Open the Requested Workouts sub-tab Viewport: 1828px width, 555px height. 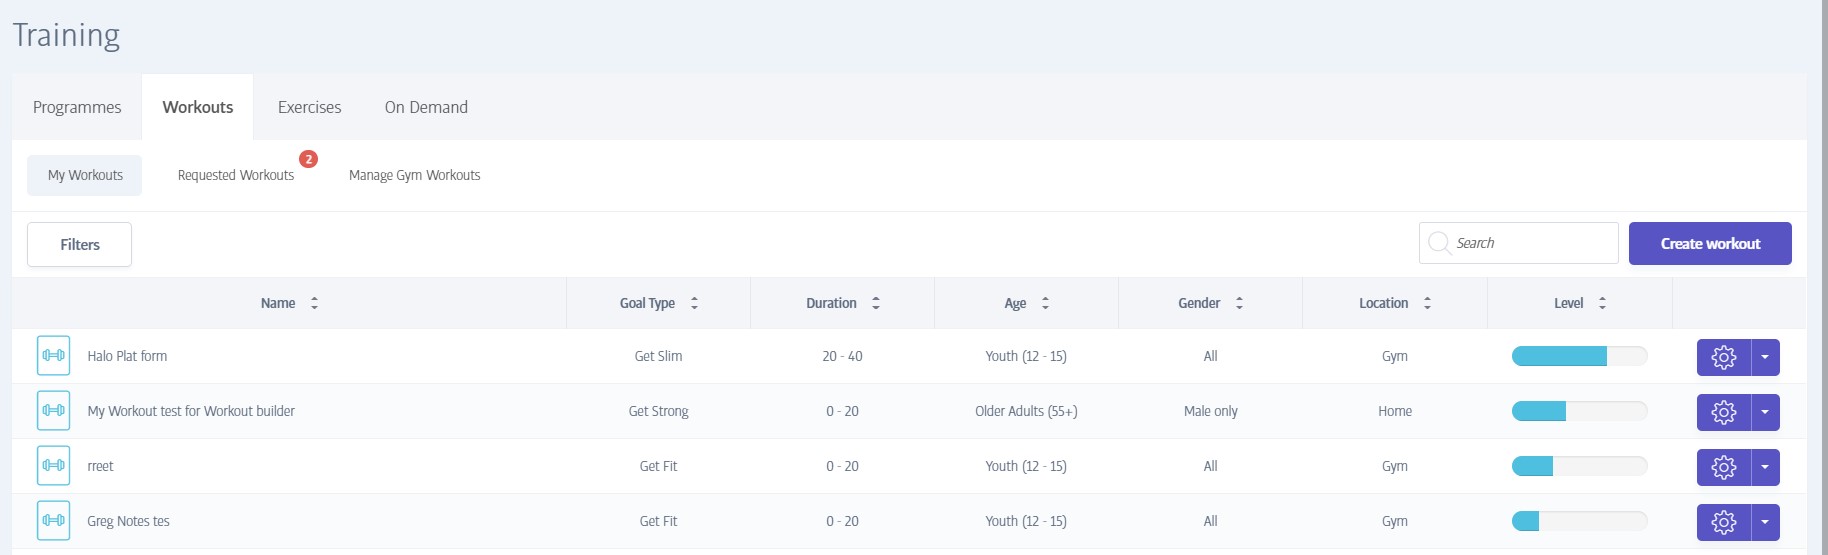pyautogui.click(x=236, y=175)
